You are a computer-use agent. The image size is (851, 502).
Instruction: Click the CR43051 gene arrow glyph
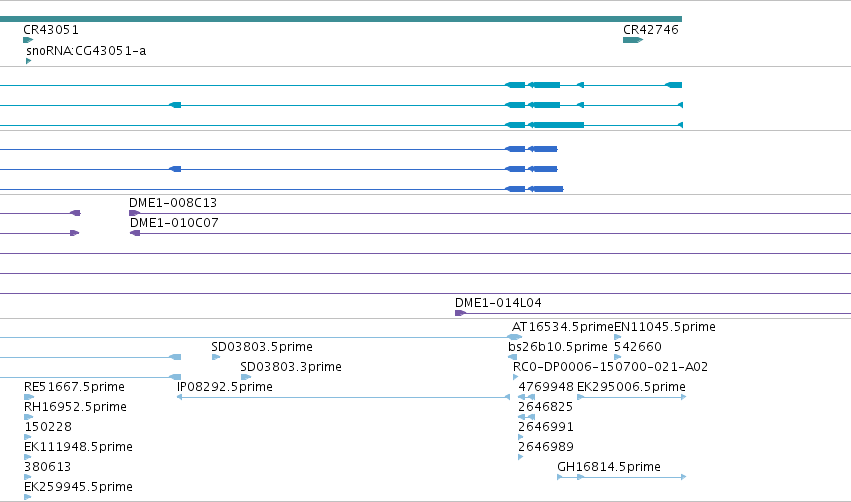[28, 40]
